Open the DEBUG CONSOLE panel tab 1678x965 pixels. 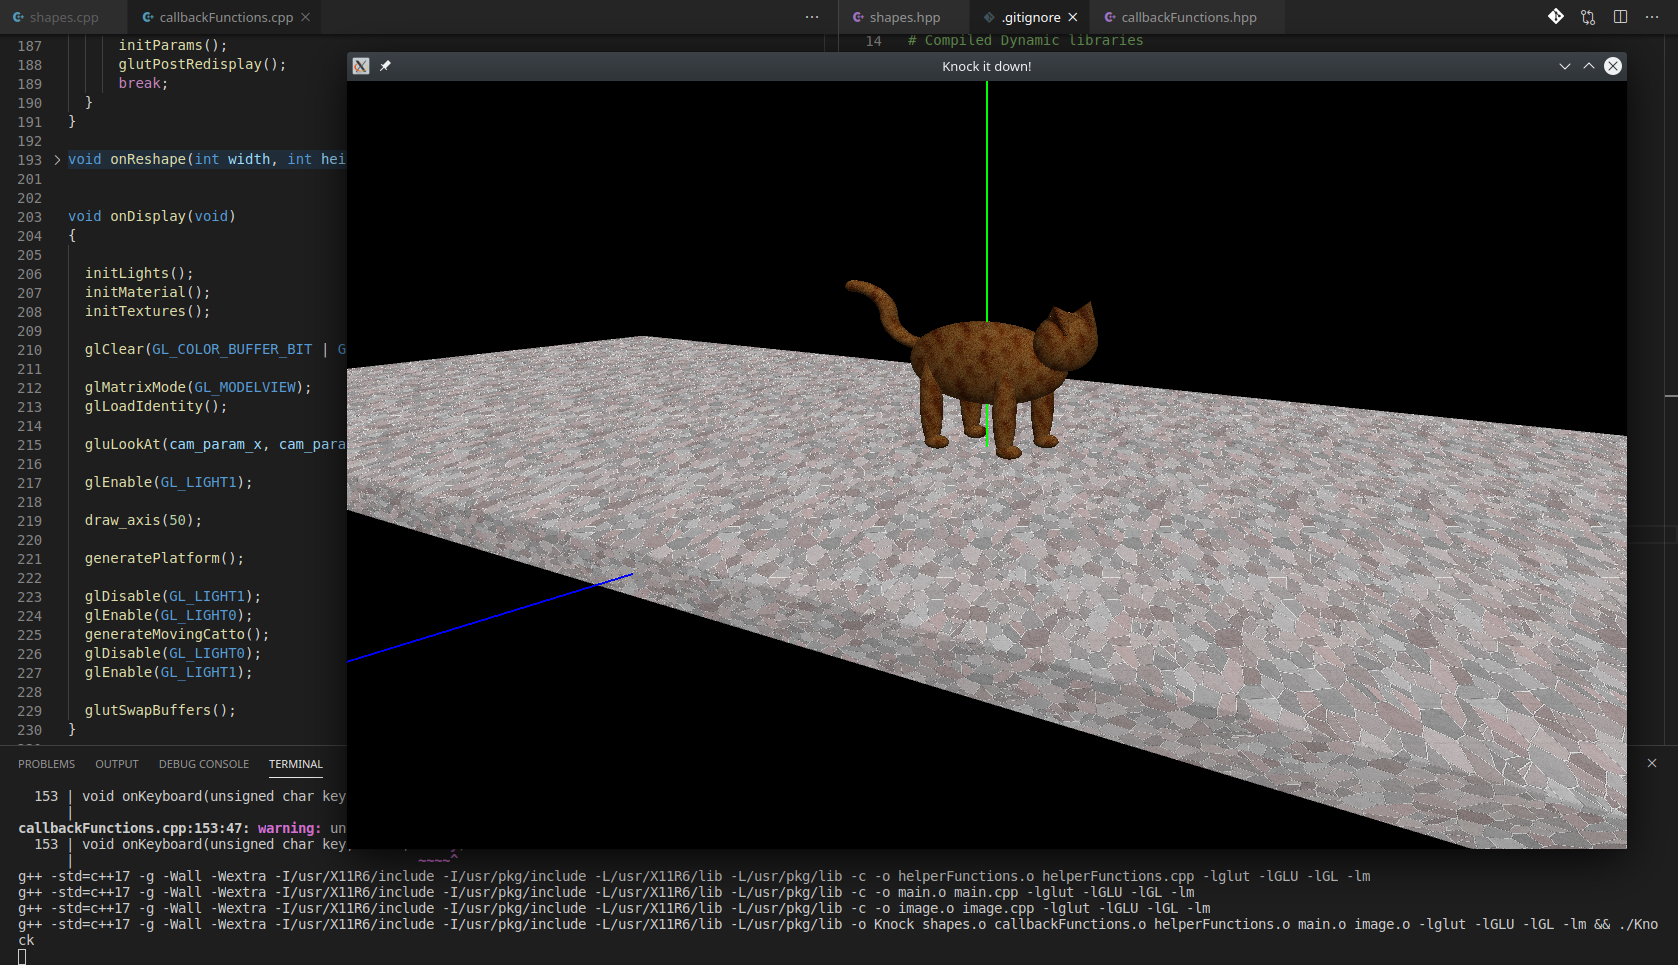click(204, 764)
